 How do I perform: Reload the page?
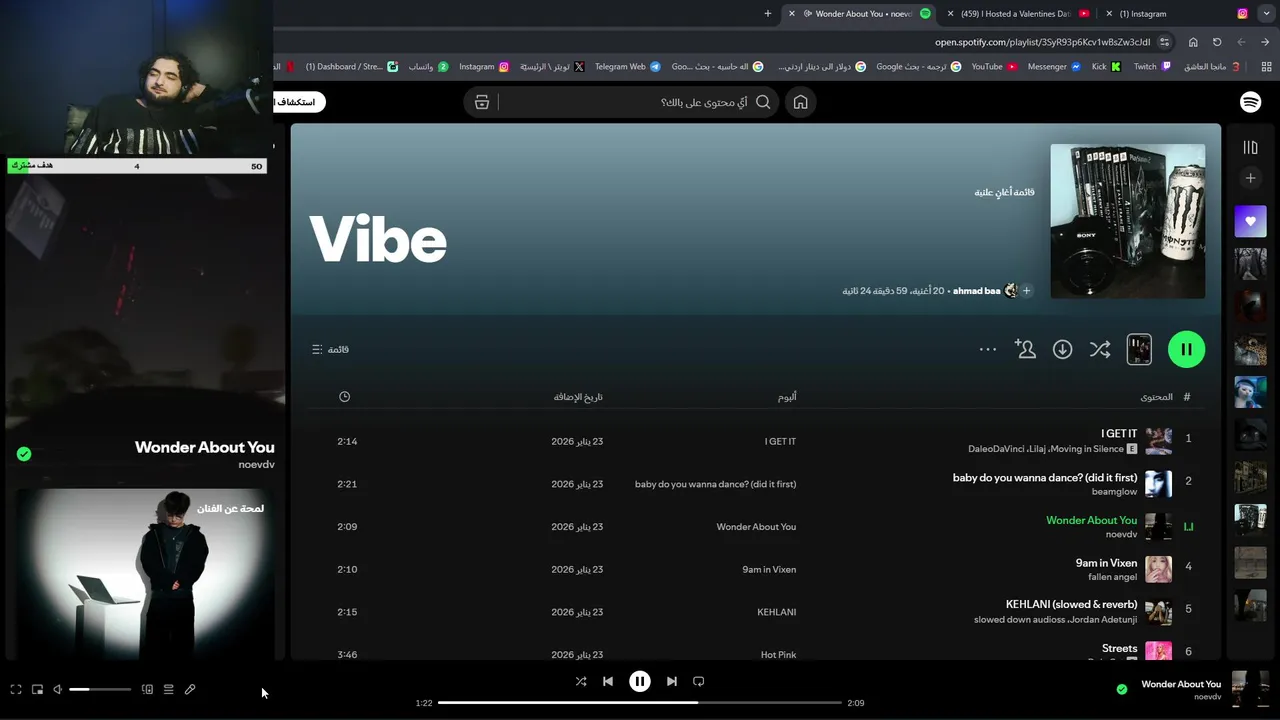click(1217, 42)
